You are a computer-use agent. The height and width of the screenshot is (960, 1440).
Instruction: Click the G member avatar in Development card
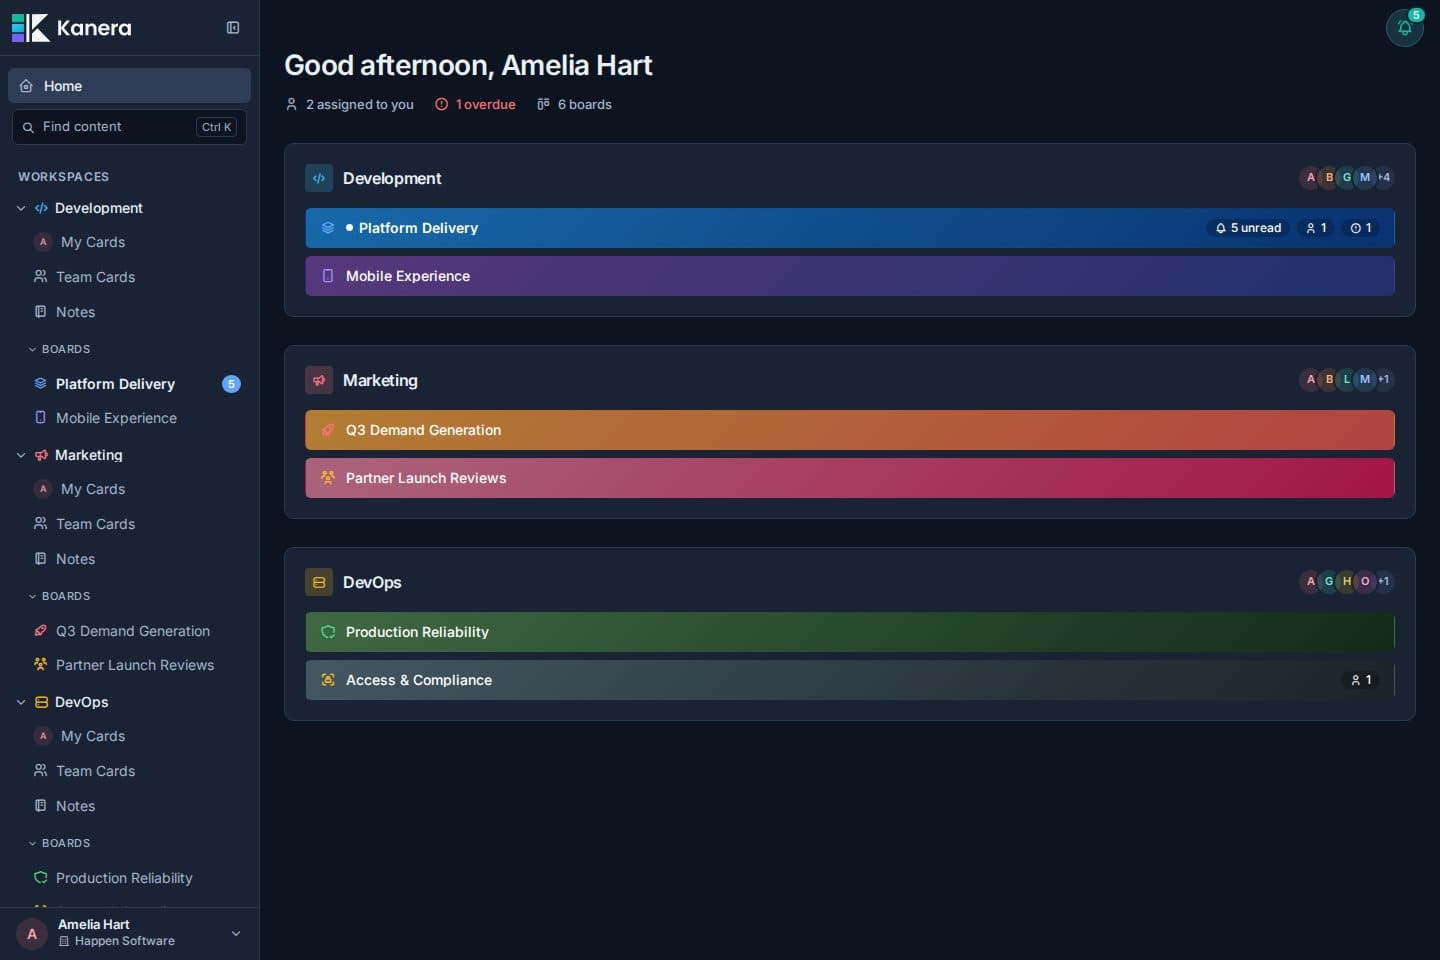(1347, 178)
